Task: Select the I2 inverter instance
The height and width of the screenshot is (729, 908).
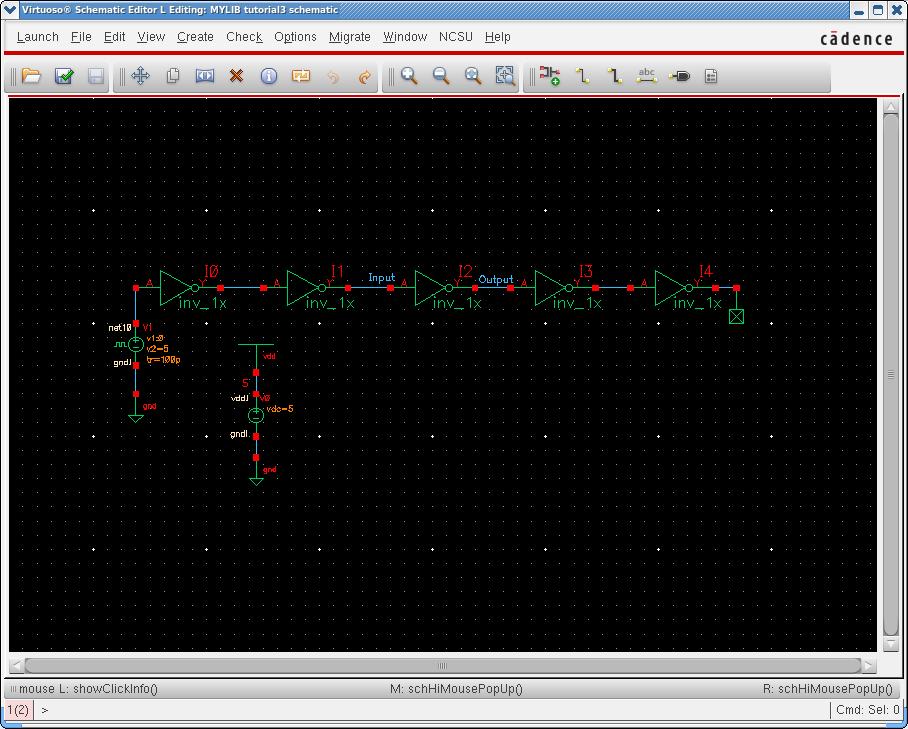Action: point(434,288)
